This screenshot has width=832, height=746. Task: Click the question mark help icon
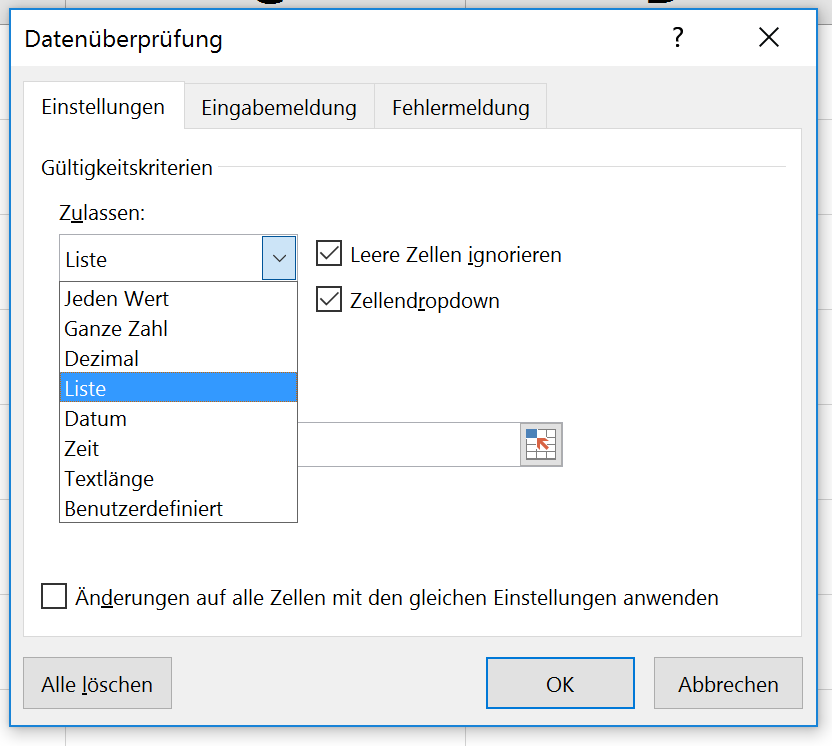(678, 39)
